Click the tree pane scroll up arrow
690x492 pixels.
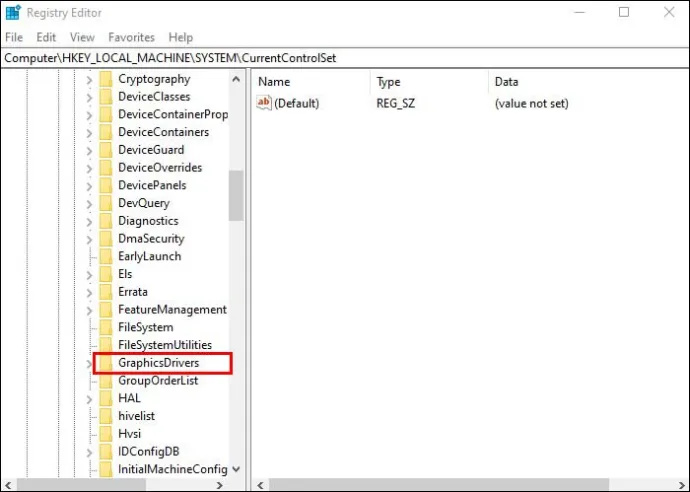(x=236, y=79)
